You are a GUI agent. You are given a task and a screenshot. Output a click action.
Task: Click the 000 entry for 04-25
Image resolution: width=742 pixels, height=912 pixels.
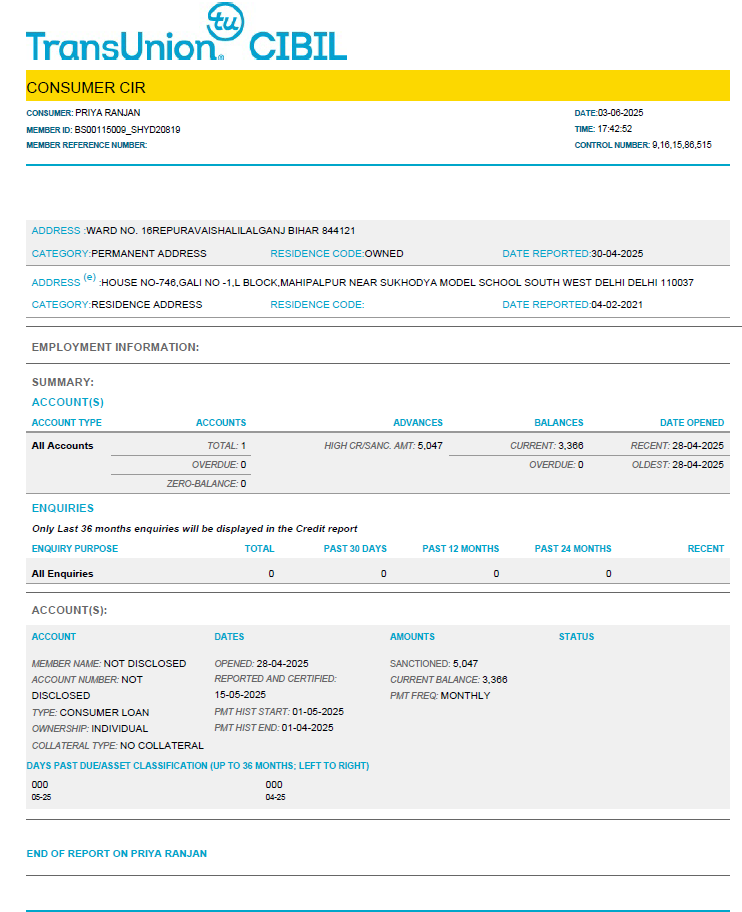[x=274, y=785]
